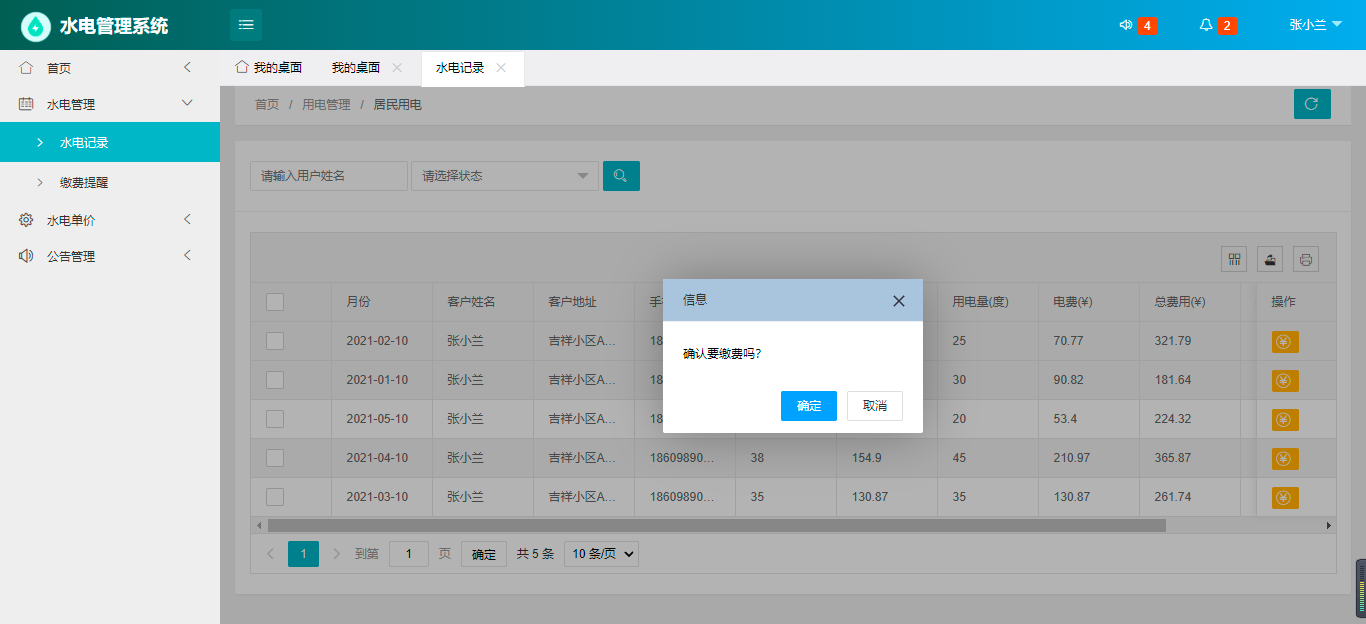Click the water-electricity system logo icon
Image resolution: width=1366 pixels, height=624 pixels.
[36, 26]
